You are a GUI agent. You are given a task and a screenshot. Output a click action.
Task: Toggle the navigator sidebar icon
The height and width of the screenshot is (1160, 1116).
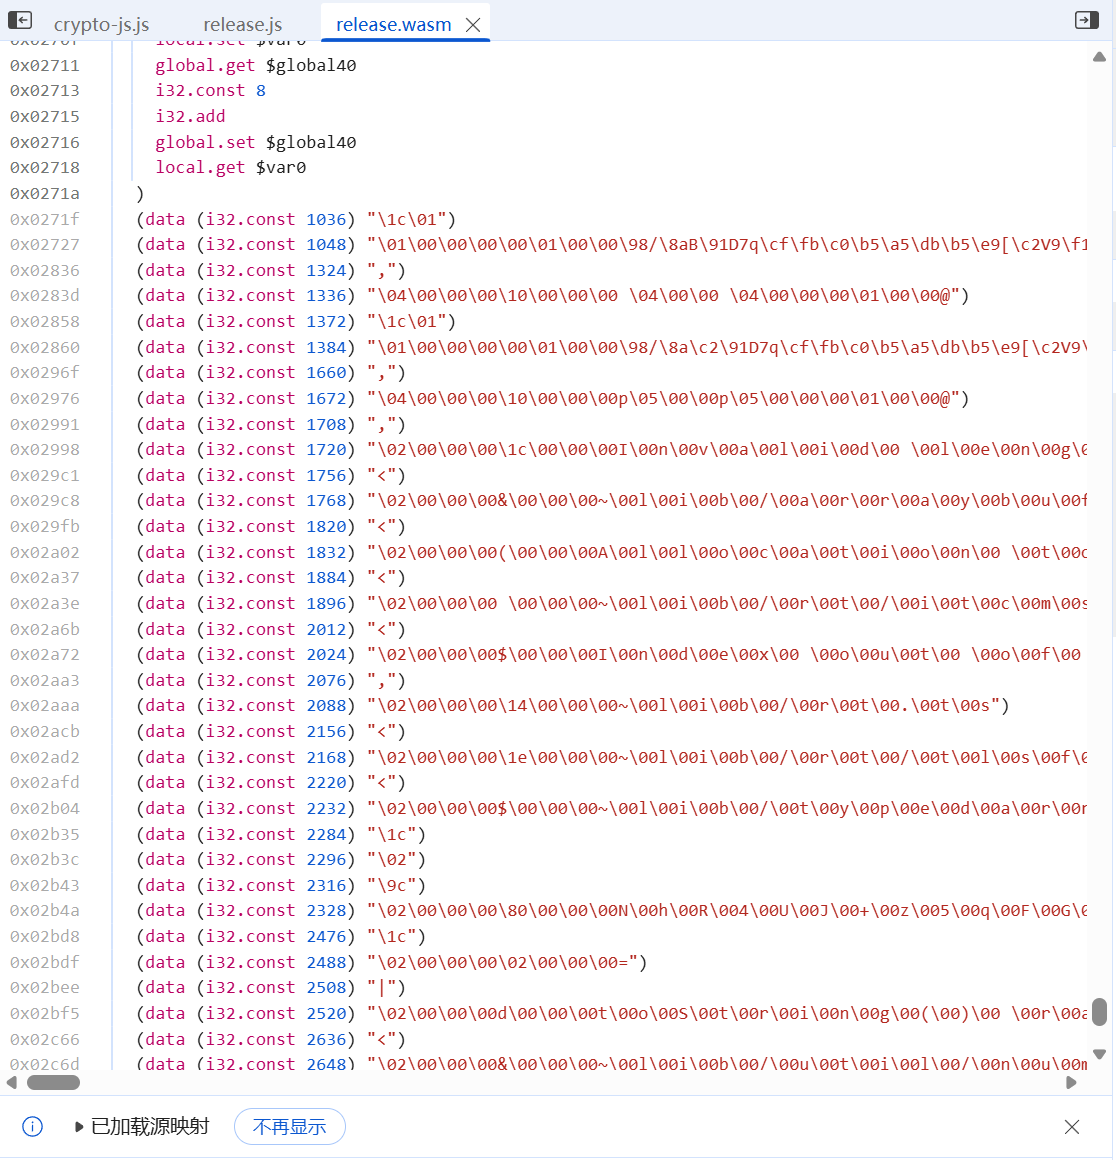point(20,20)
